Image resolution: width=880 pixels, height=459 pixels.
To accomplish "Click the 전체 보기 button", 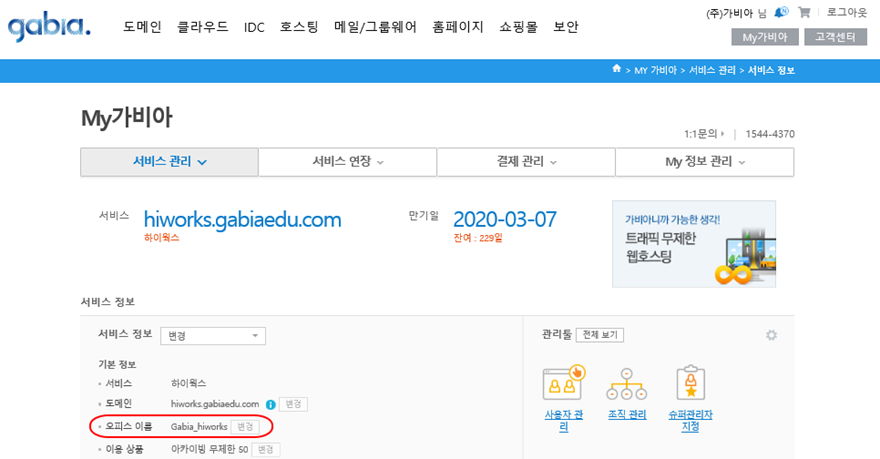I will [600, 335].
